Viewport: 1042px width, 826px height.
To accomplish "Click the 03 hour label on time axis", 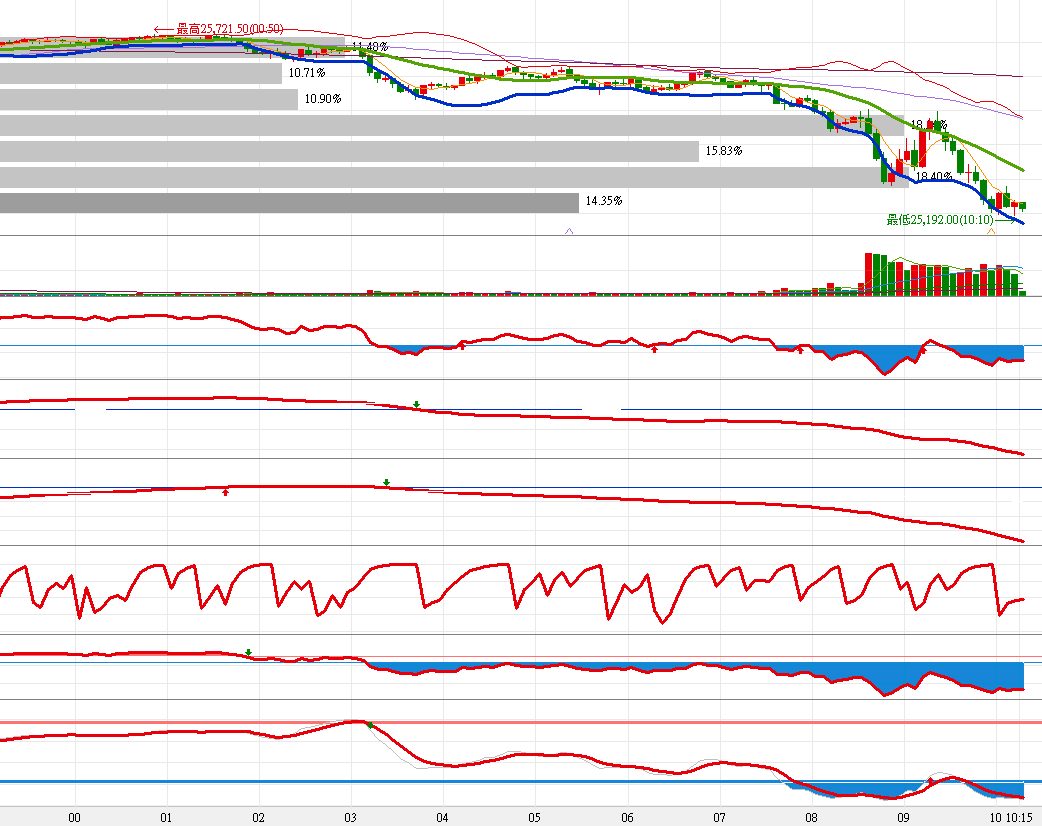I will pyautogui.click(x=350, y=818).
